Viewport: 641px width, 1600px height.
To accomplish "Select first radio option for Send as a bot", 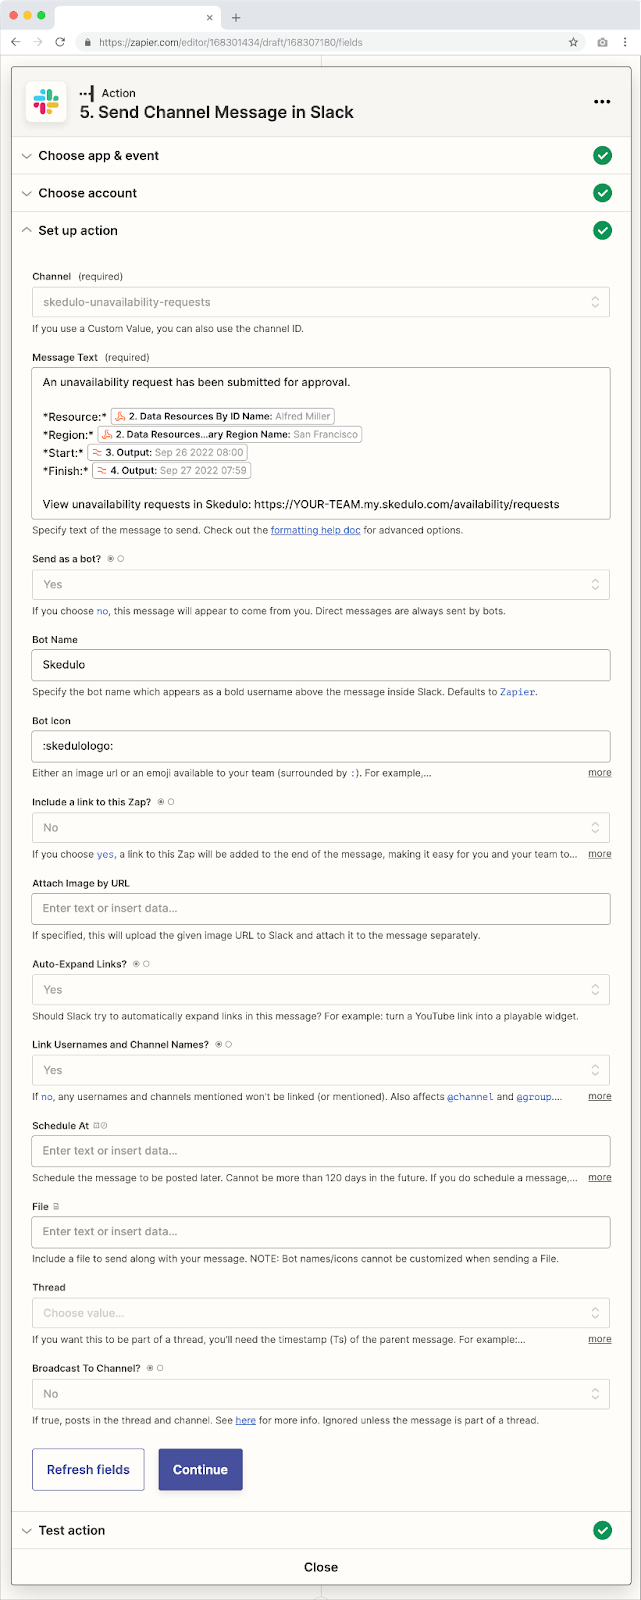I will (x=110, y=559).
